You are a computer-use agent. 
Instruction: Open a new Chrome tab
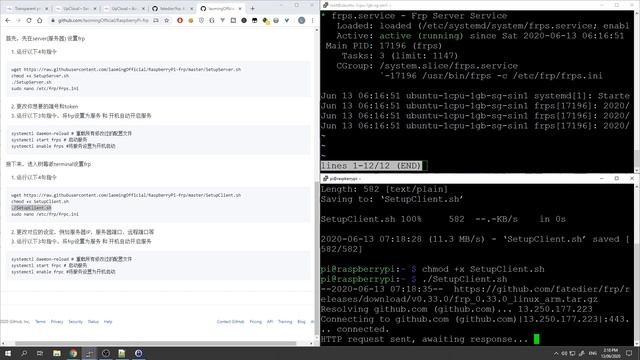click(253, 8)
